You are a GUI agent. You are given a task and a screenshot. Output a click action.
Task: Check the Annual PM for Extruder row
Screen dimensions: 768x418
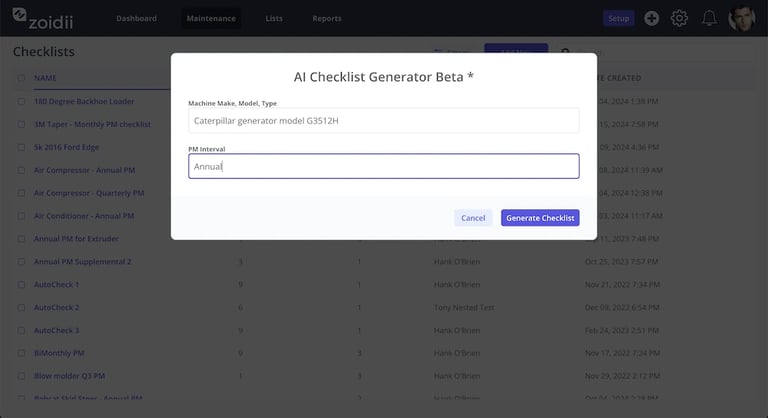point(21,239)
